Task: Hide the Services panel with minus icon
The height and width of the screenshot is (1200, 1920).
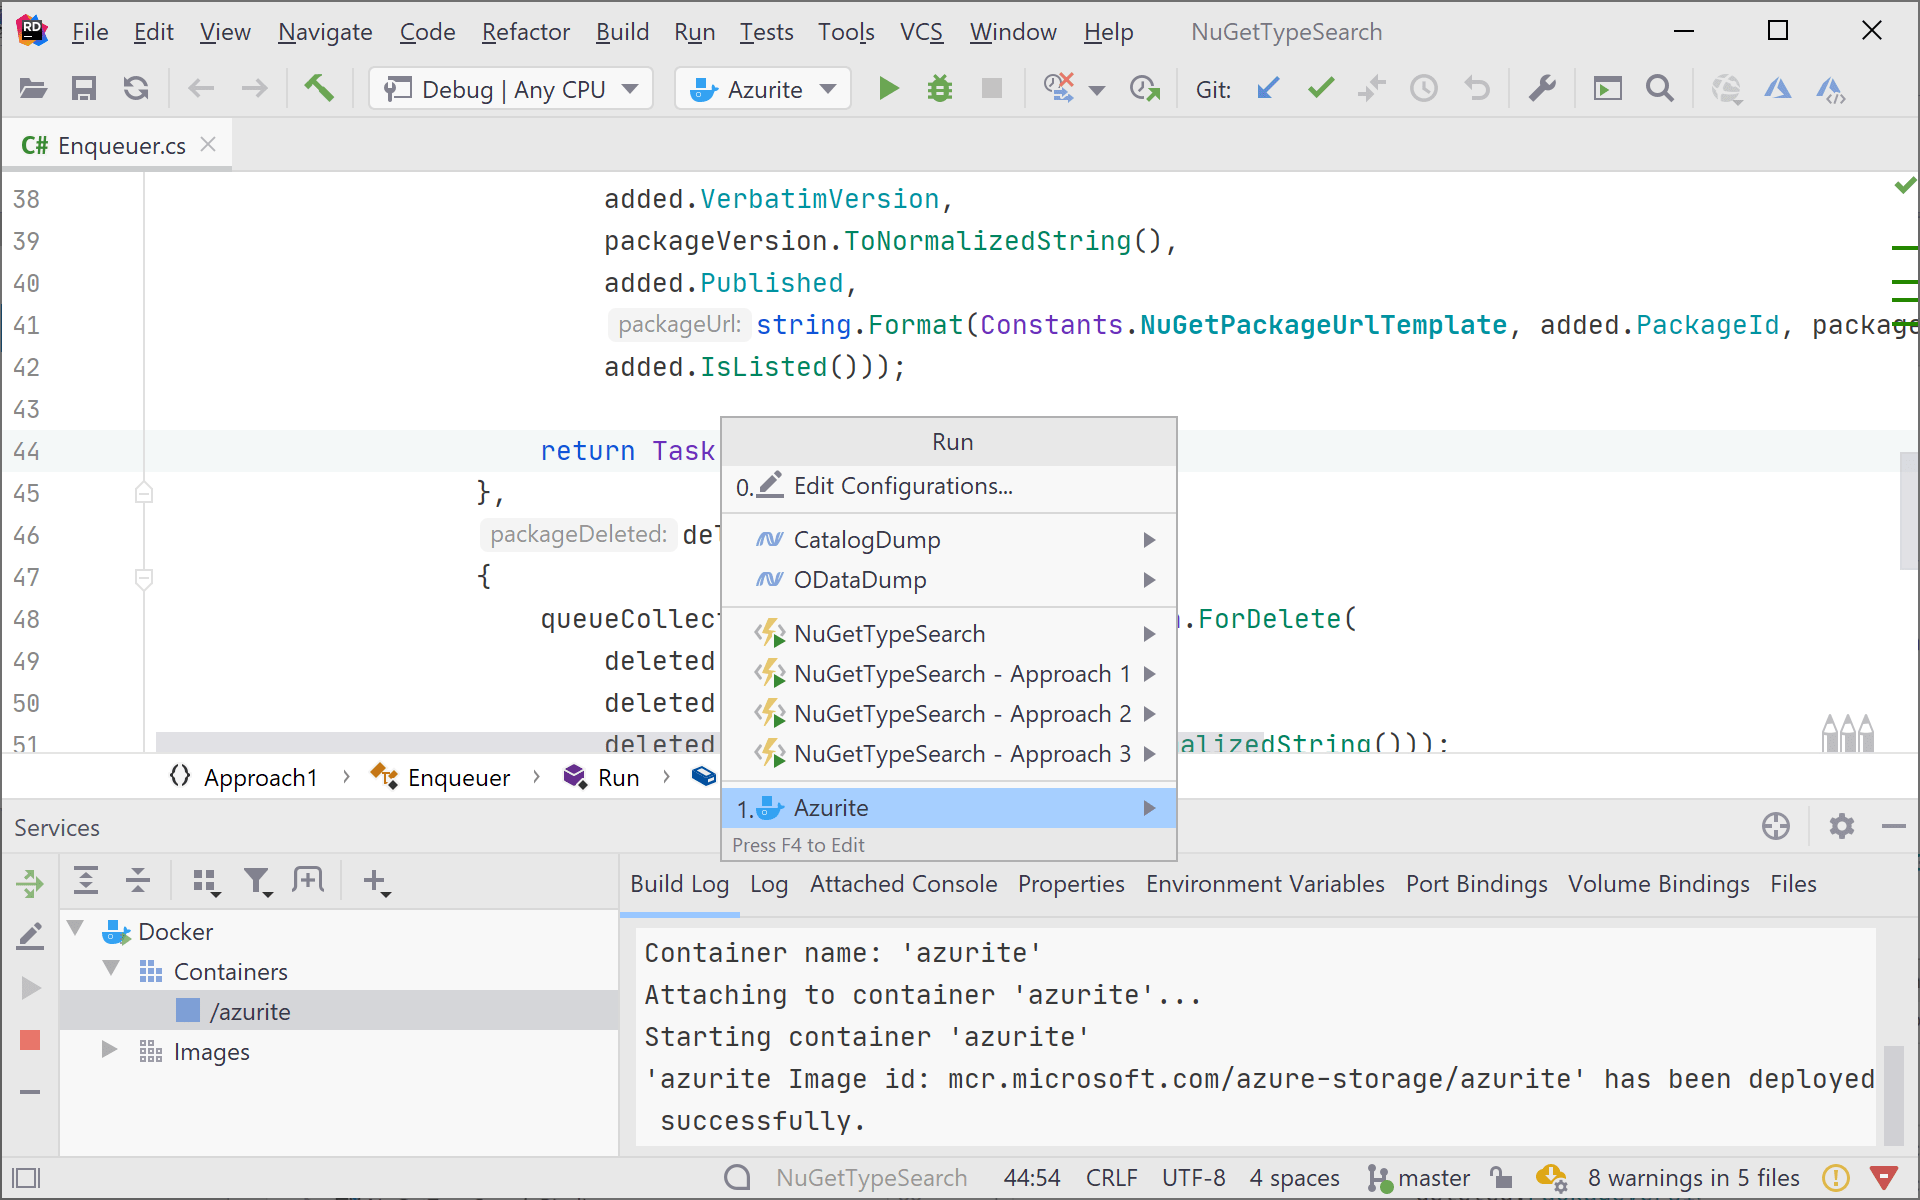Action: [x=1893, y=826]
